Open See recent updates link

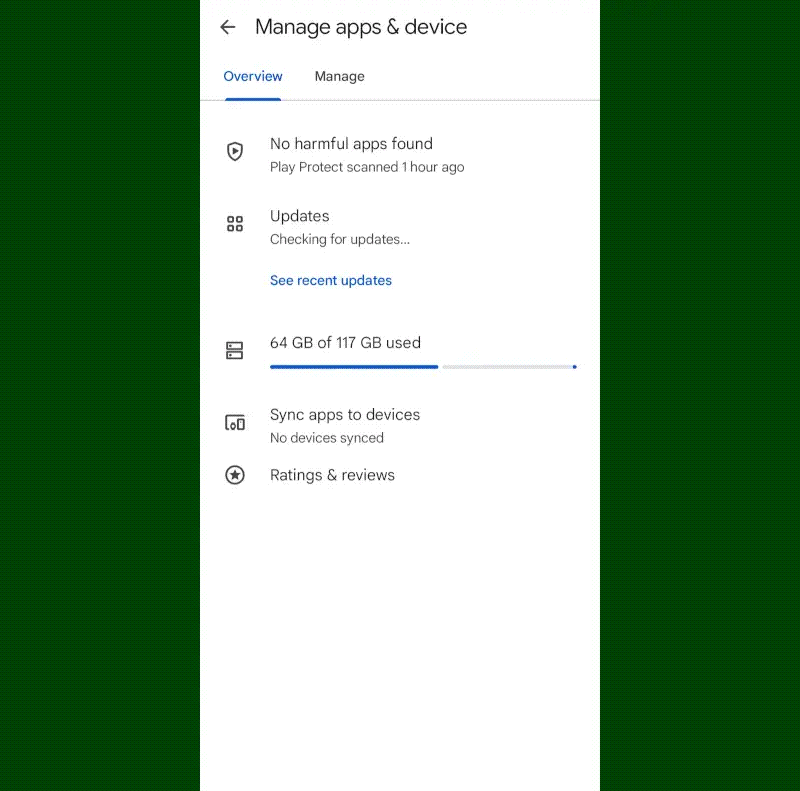pos(331,281)
